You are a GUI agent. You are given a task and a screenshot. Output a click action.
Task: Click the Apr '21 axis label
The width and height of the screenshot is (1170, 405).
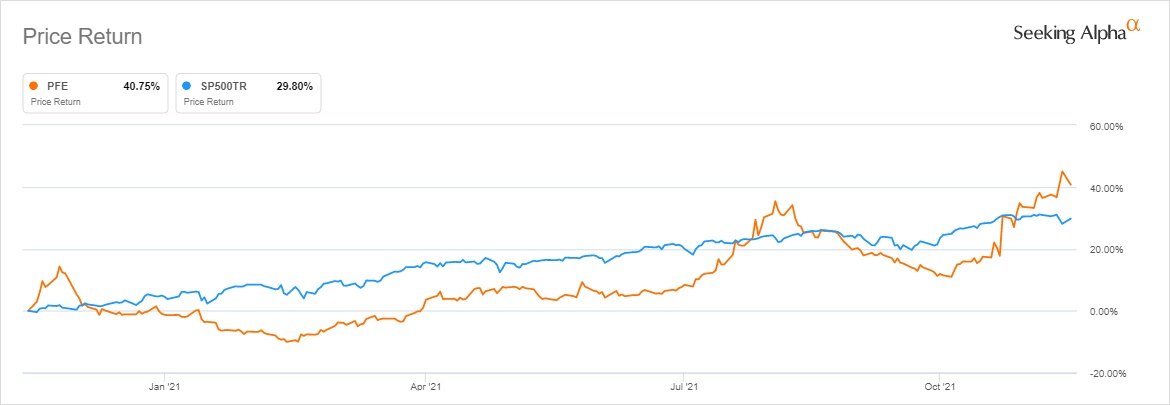point(426,382)
